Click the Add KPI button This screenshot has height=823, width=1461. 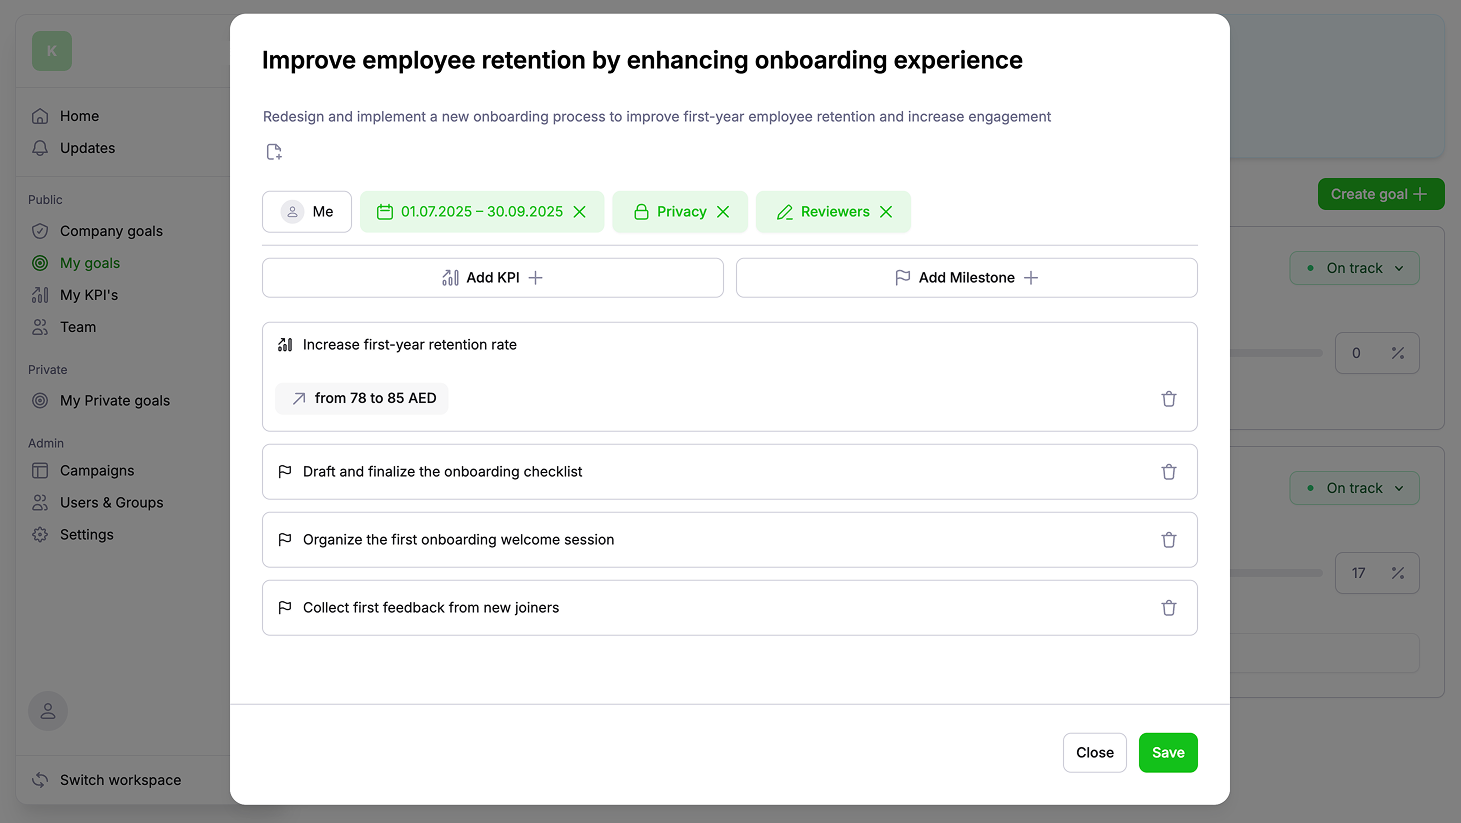(x=492, y=278)
